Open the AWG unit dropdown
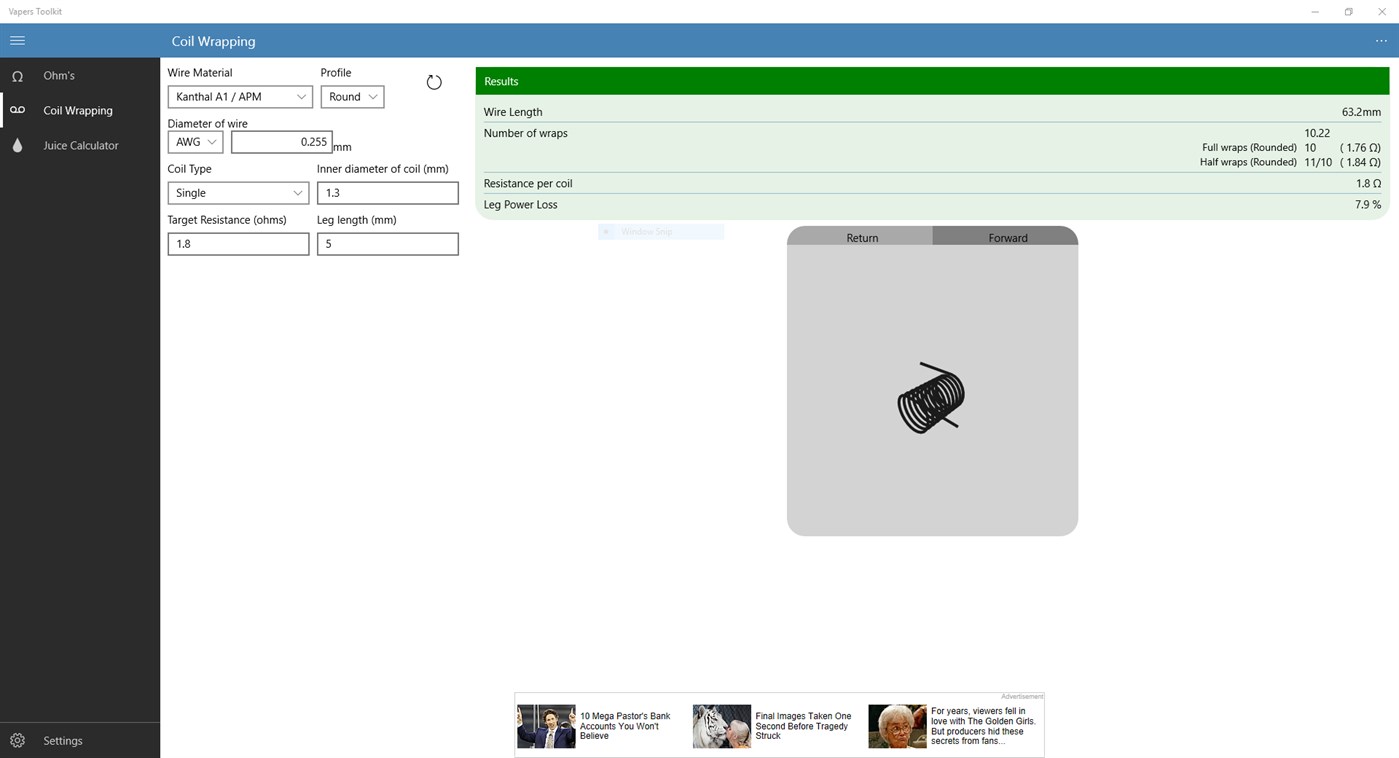This screenshot has height=758, width=1399. pos(194,141)
